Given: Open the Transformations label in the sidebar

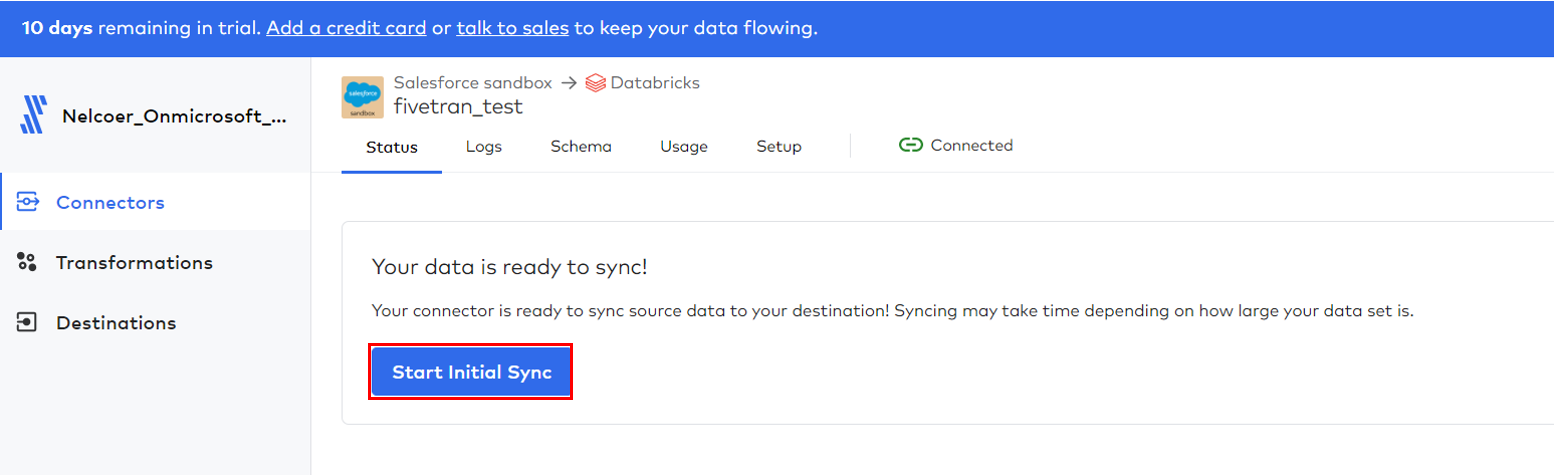Looking at the screenshot, I should tap(134, 263).
